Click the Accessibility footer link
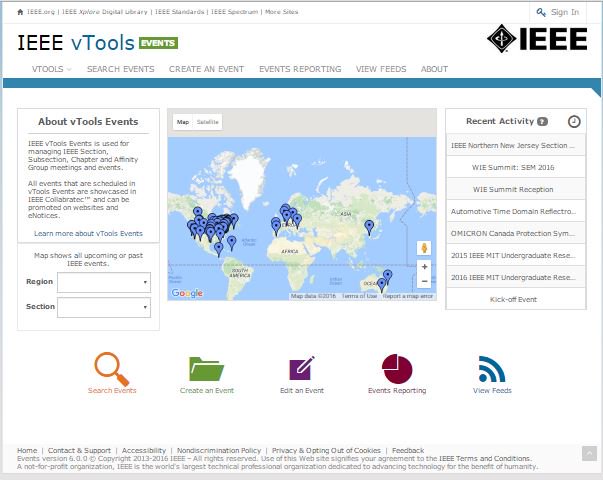The image size is (603, 480). click(144, 450)
